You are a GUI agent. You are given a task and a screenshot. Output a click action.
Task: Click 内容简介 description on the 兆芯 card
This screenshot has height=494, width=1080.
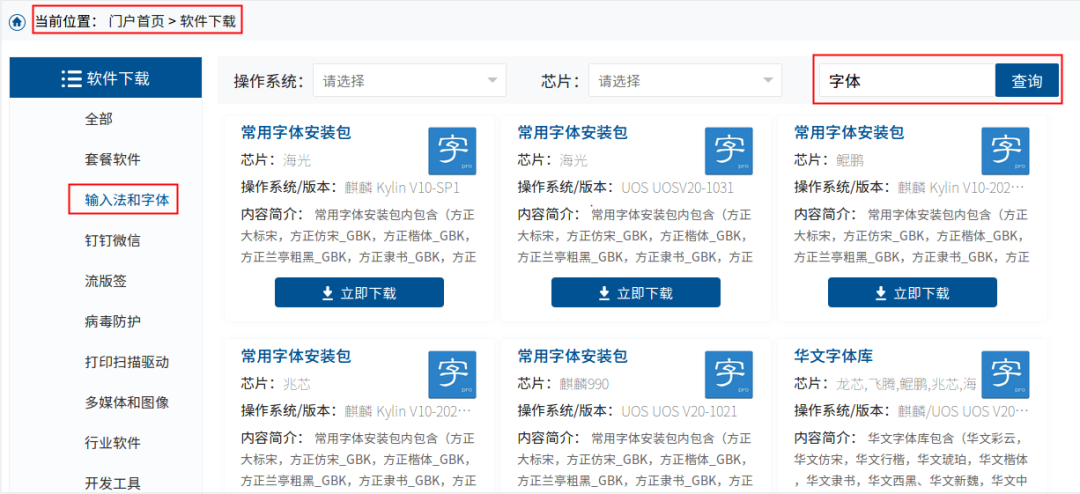359,459
